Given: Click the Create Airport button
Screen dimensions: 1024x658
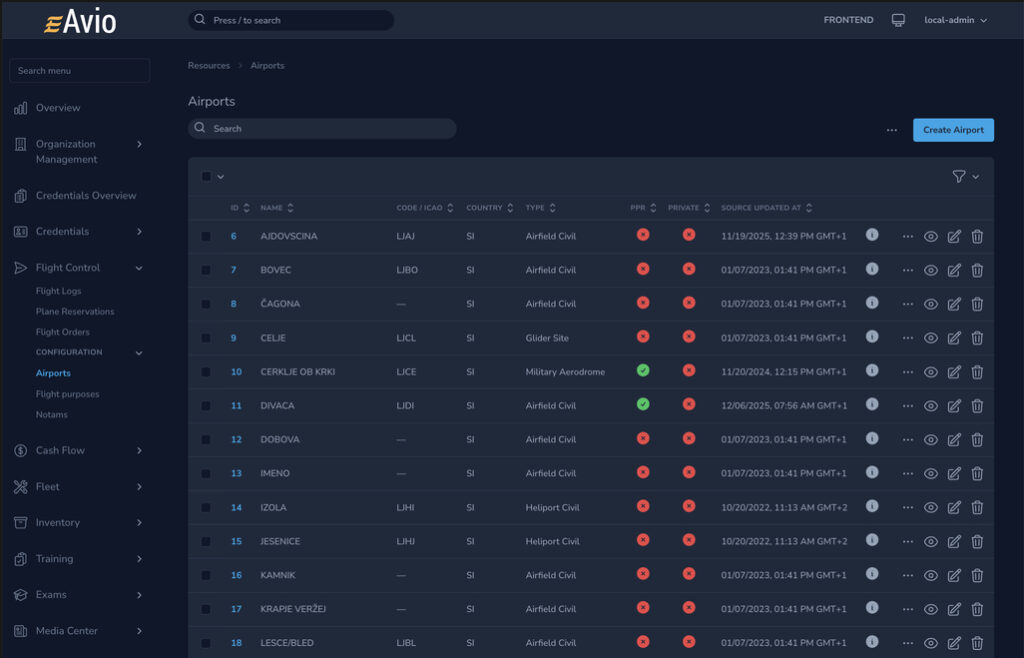Looking at the screenshot, I should click(x=953, y=130).
